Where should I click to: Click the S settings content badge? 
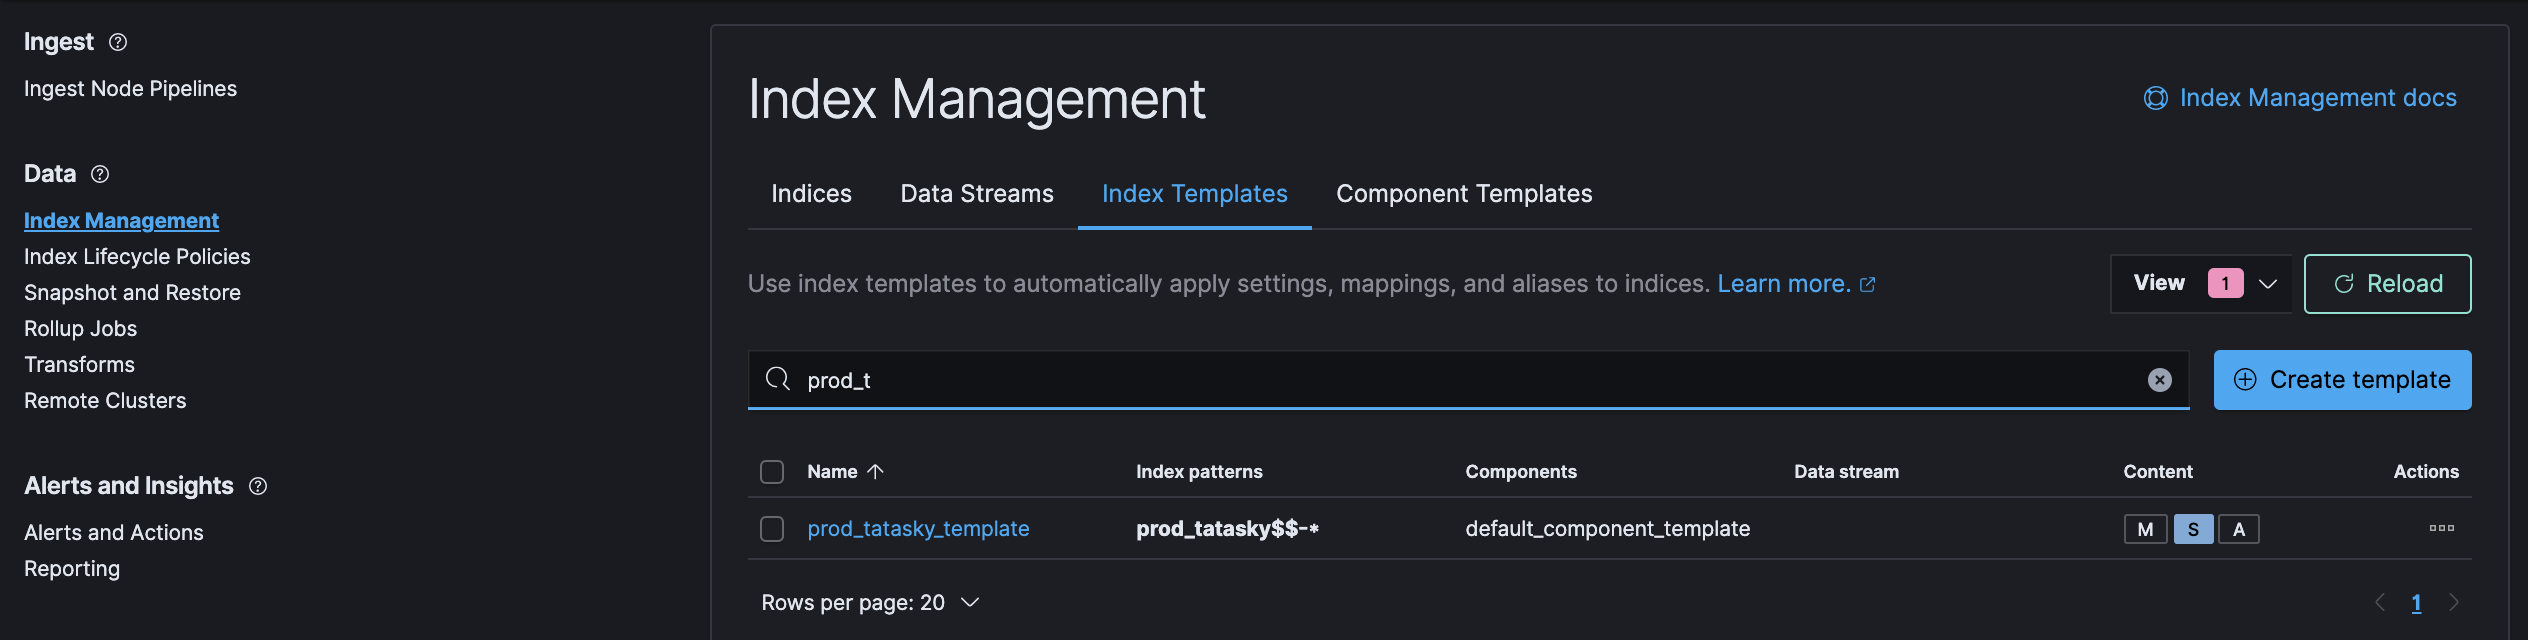coord(2193,529)
